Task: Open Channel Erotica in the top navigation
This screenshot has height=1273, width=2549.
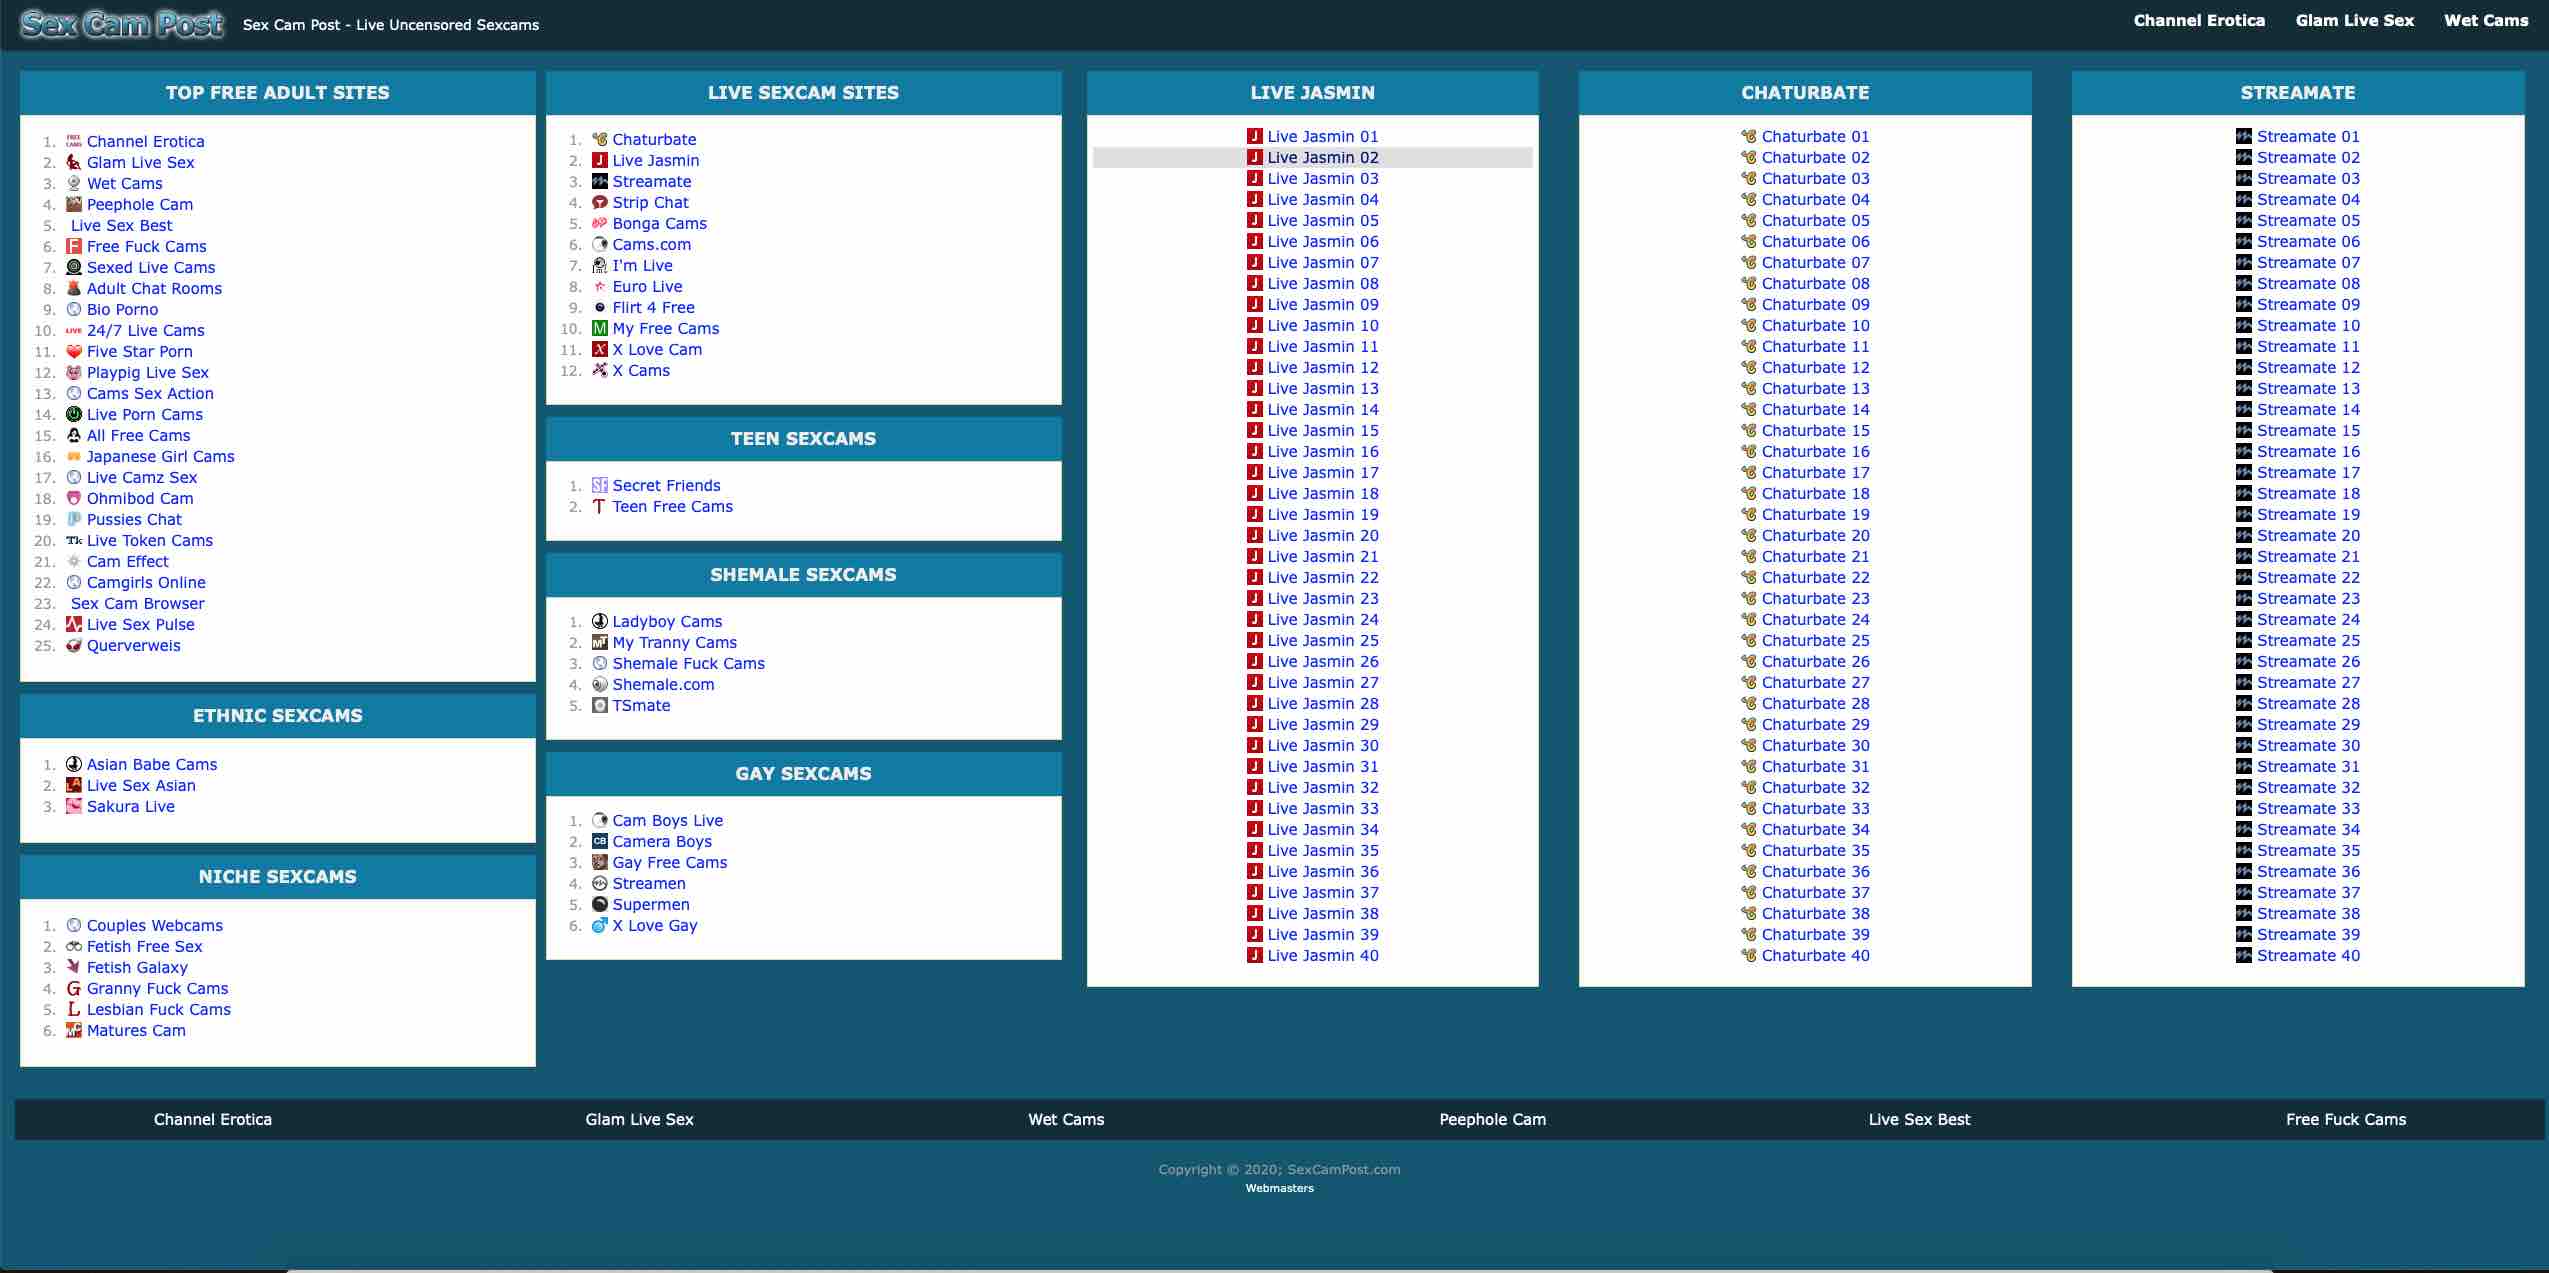Action: [x=2198, y=21]
